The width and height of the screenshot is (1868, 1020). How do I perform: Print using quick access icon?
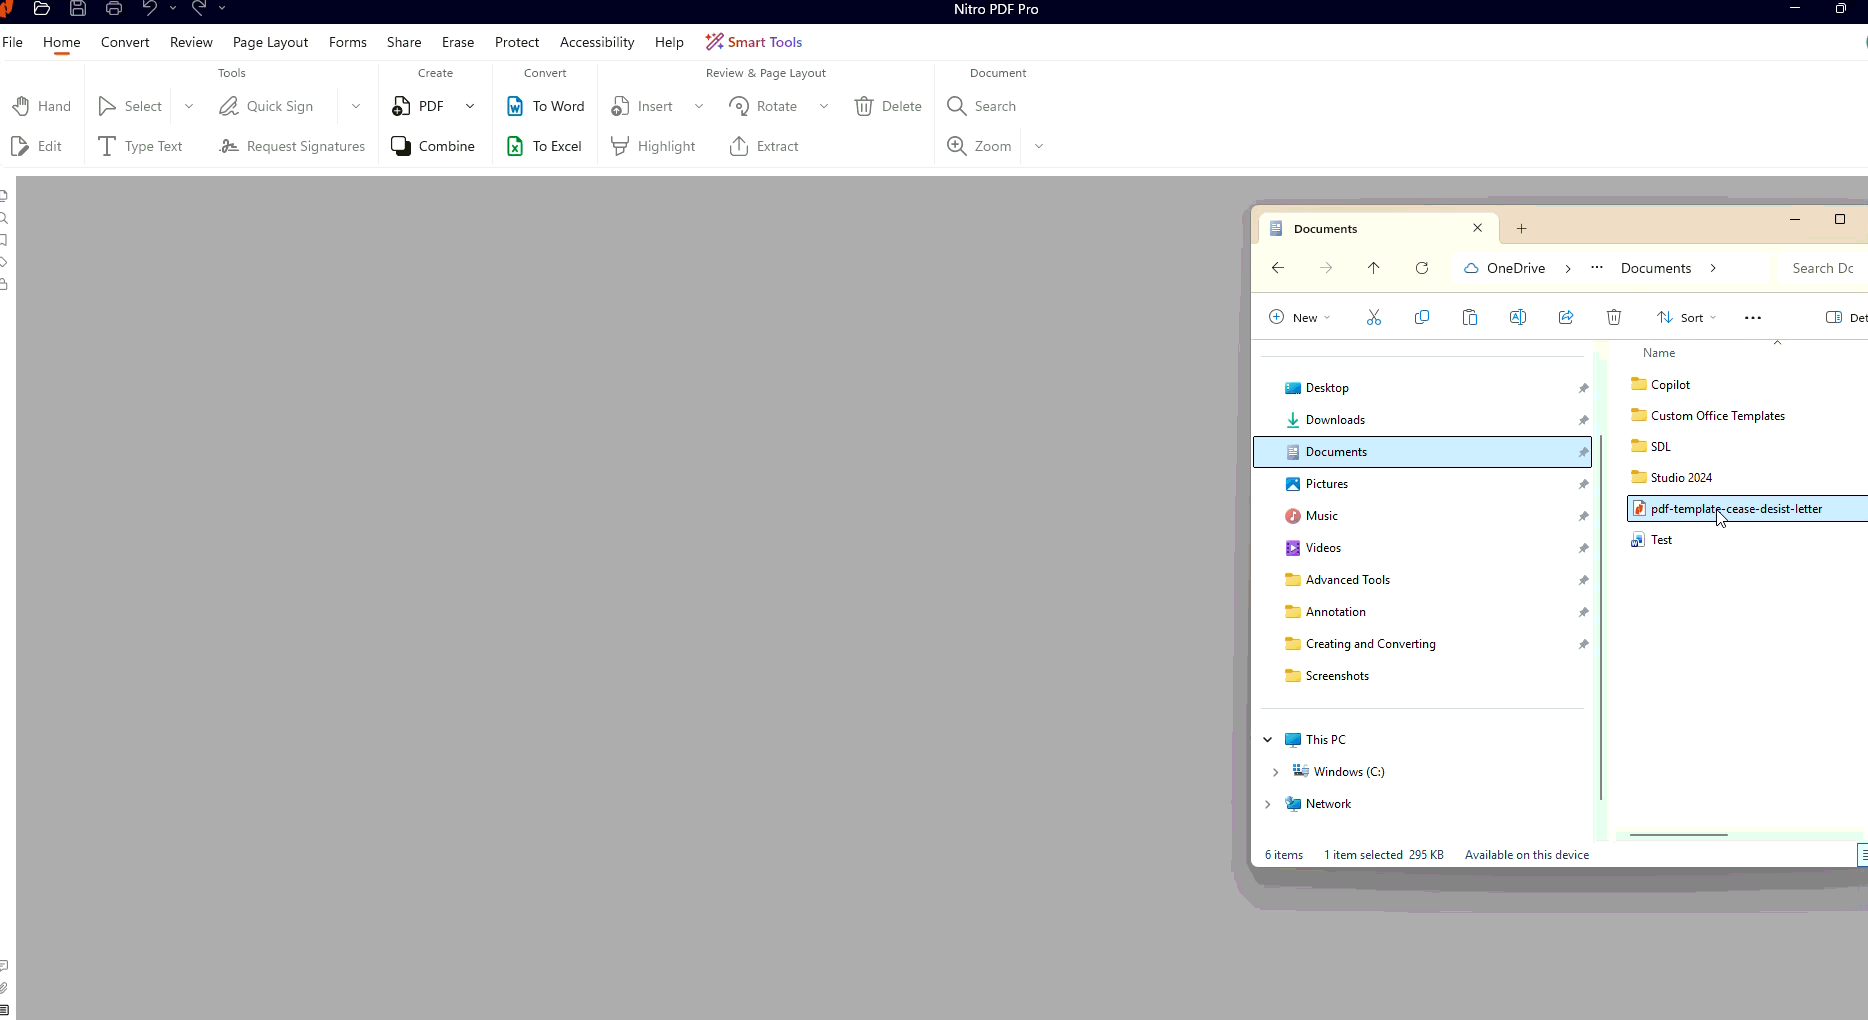coord(114,9)
